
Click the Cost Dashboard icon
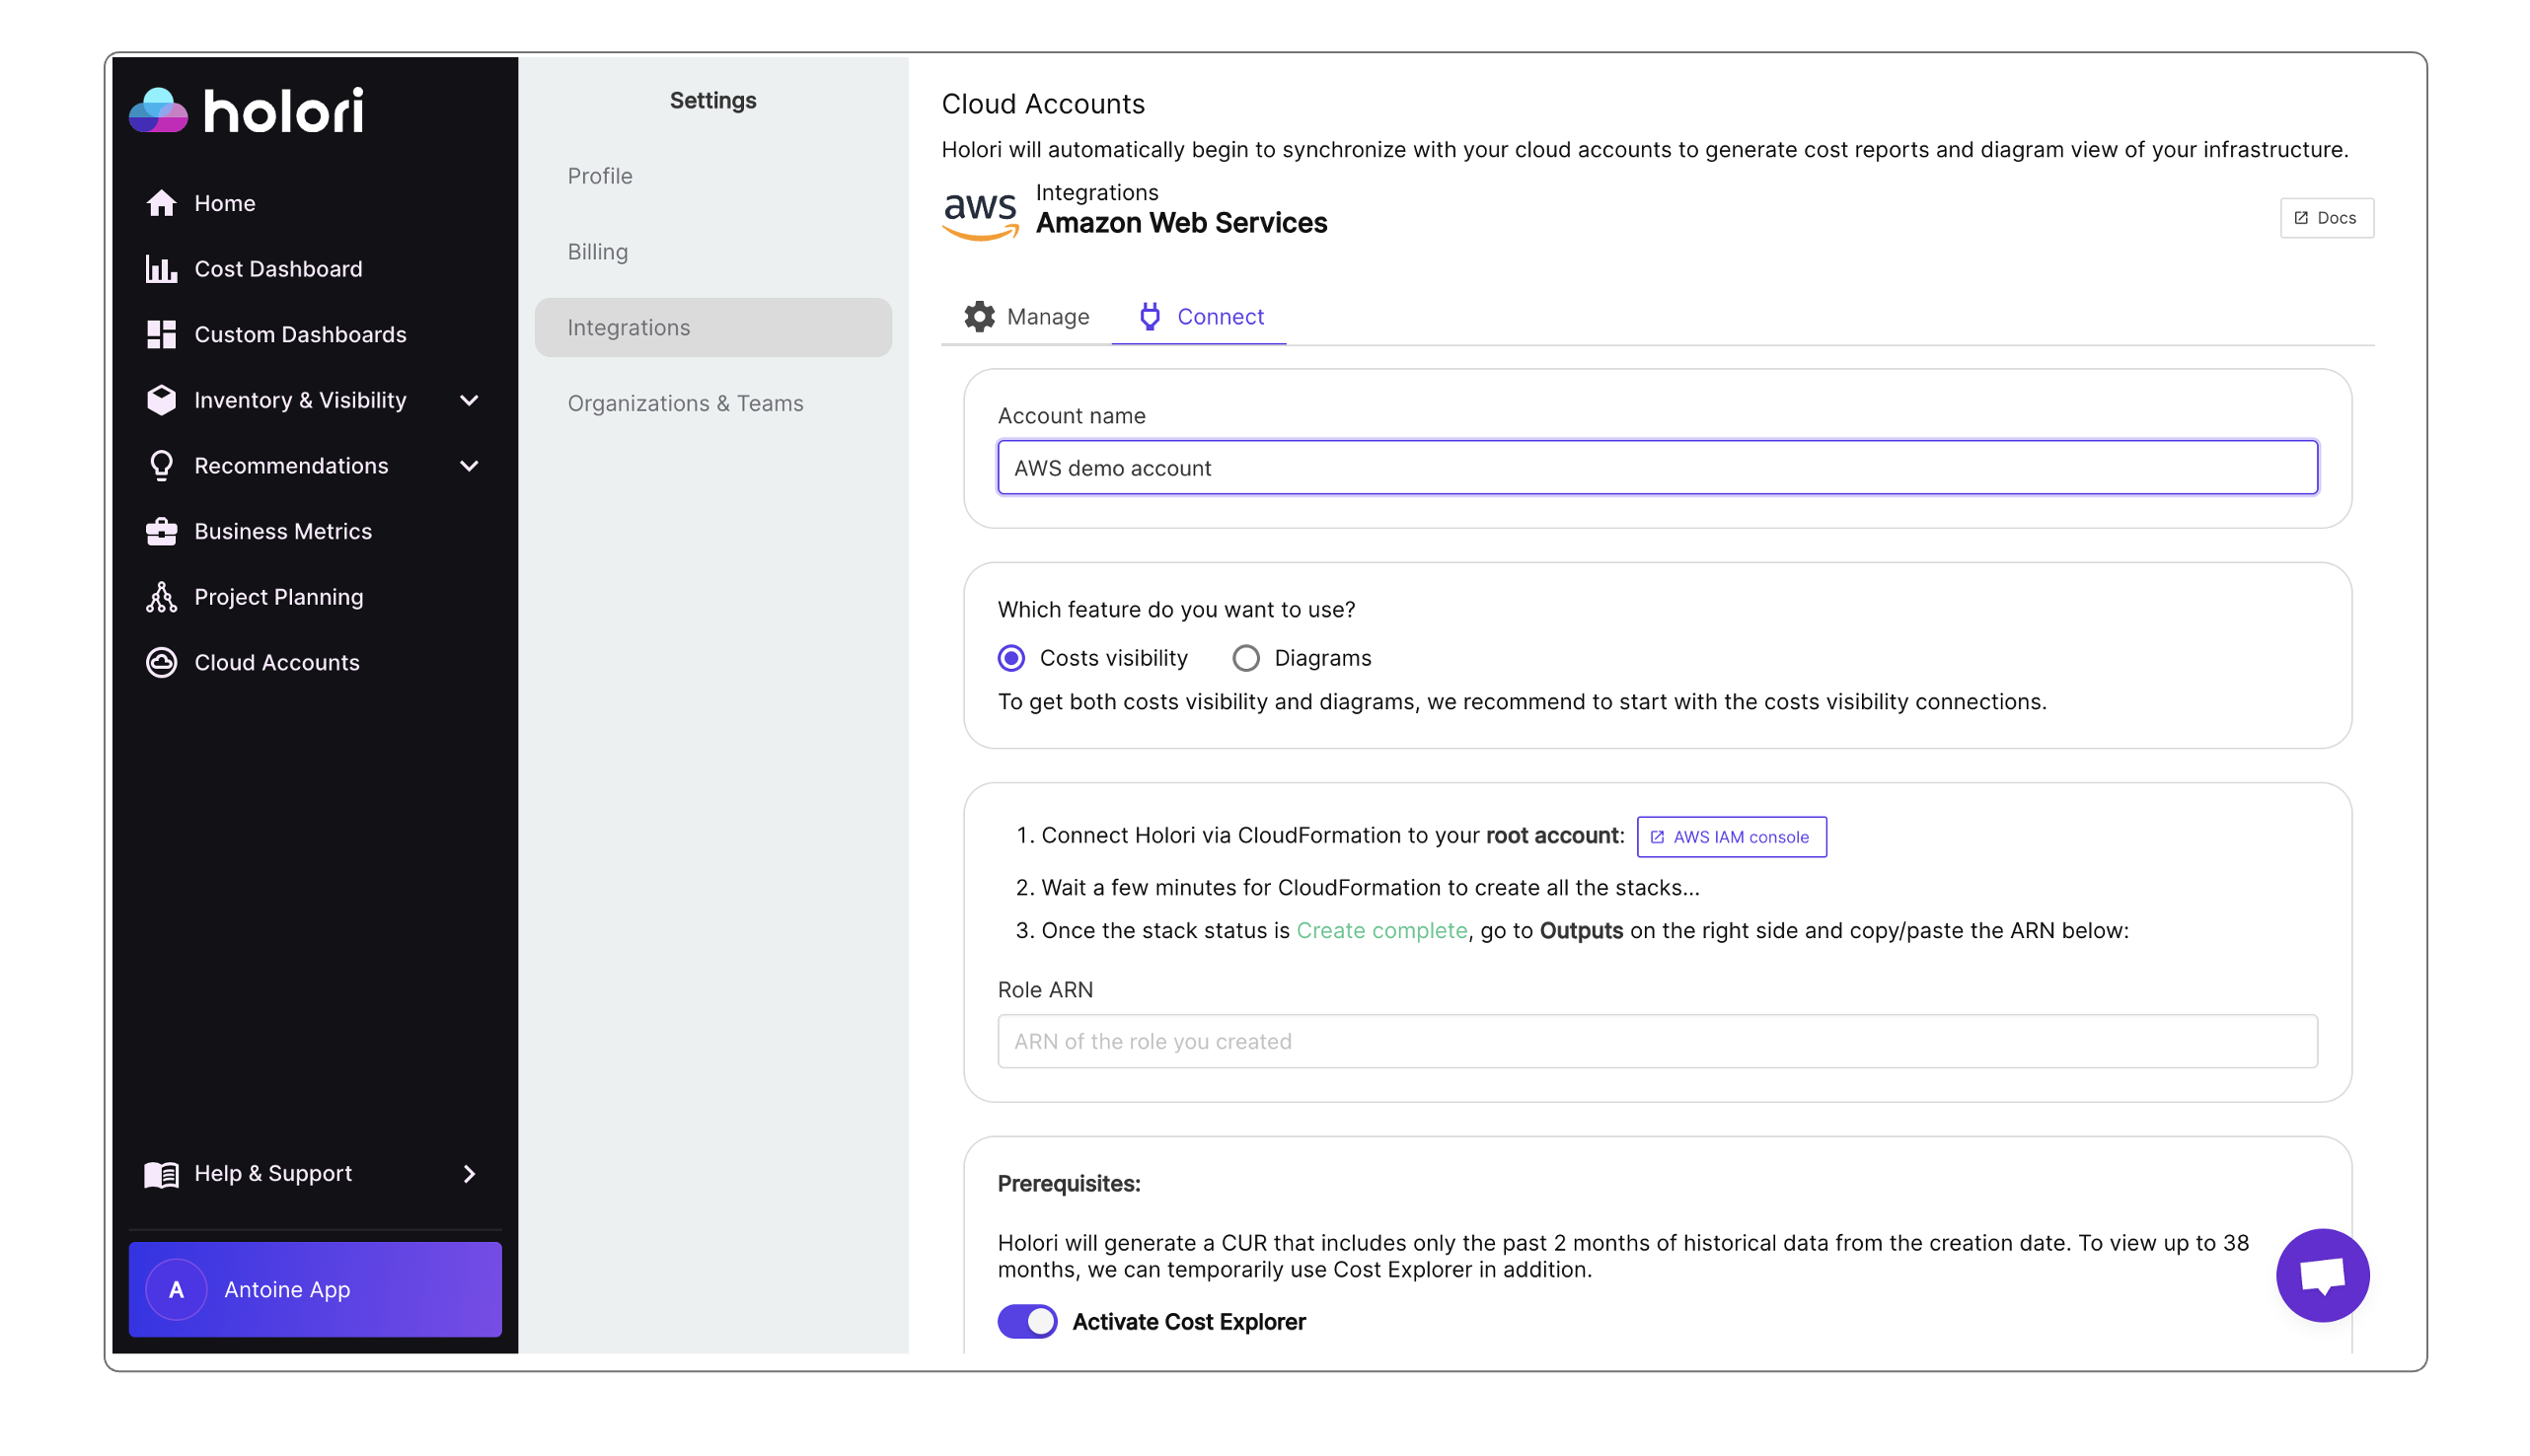(162, 267)
